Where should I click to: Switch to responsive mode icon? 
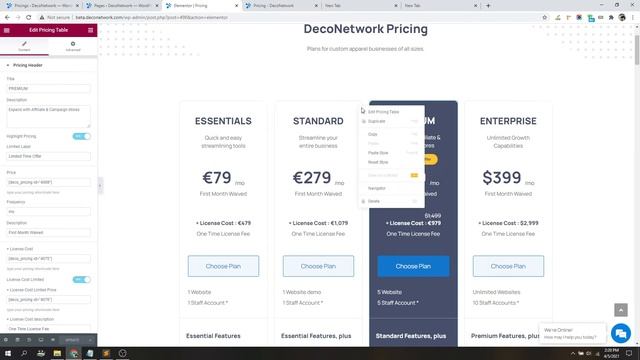point(41,340)
